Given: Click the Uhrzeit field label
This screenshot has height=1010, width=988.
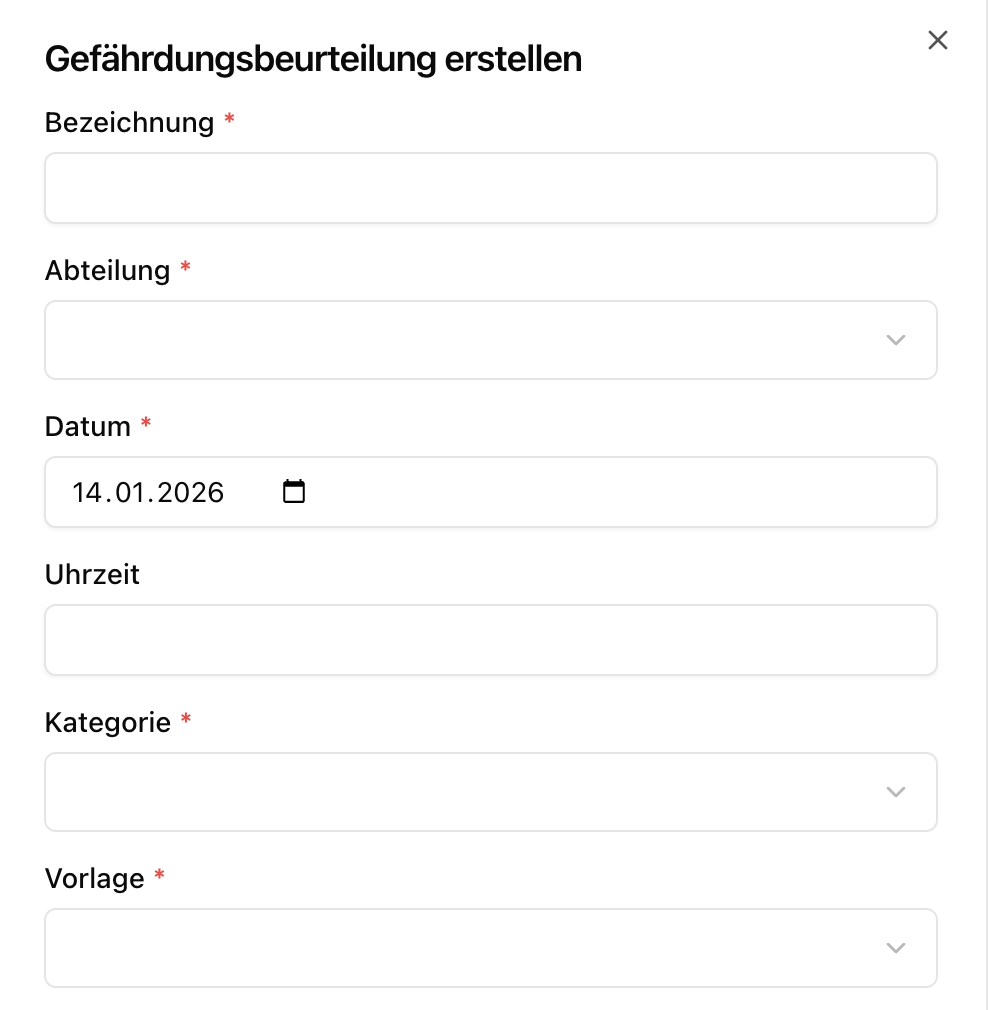Looking at the screenshot, I should coord(91,574).
